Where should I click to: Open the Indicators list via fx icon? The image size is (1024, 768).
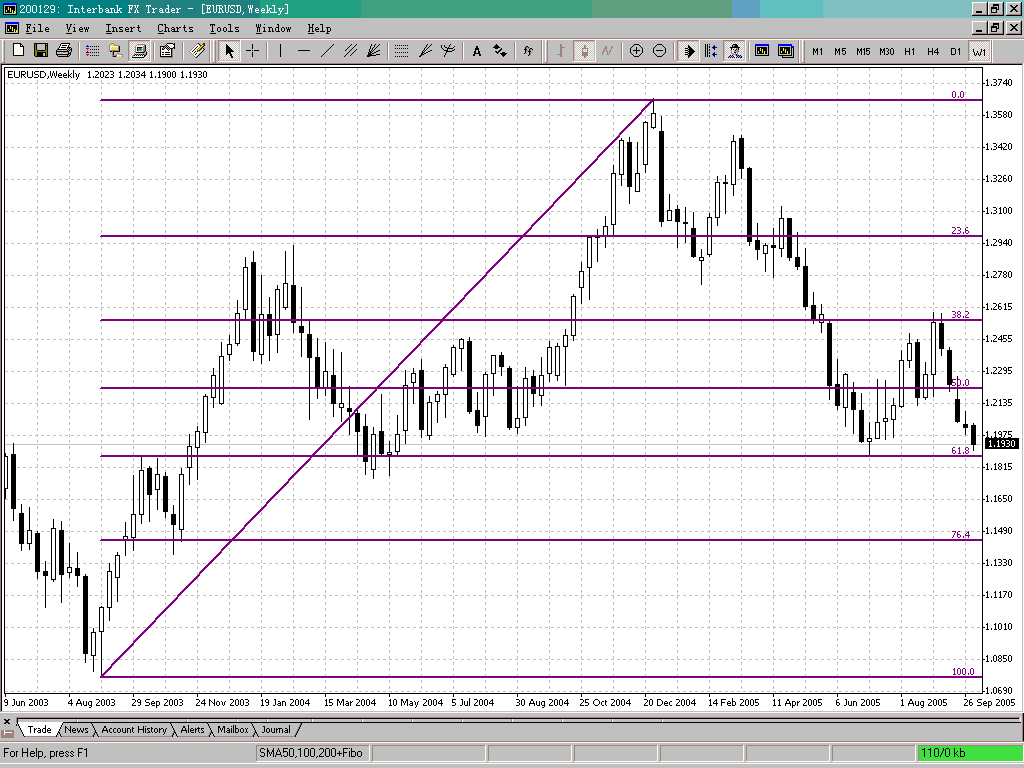(x=528, y=51)
